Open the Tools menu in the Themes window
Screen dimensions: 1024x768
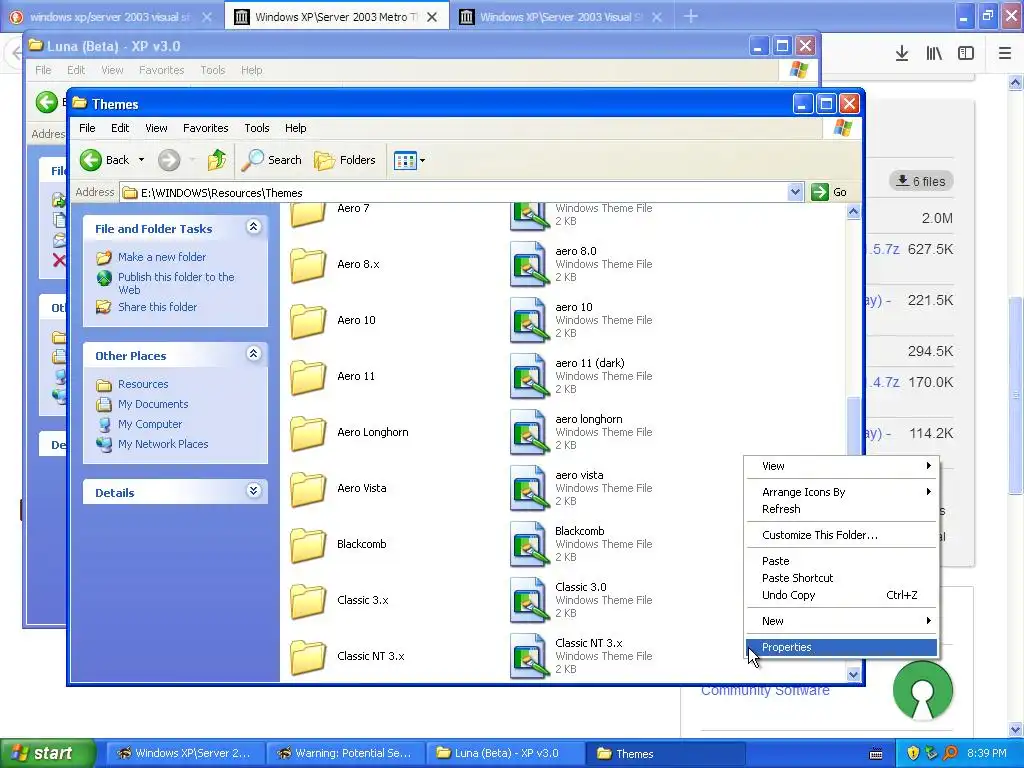pyautogui.click(x=257, y=128)
